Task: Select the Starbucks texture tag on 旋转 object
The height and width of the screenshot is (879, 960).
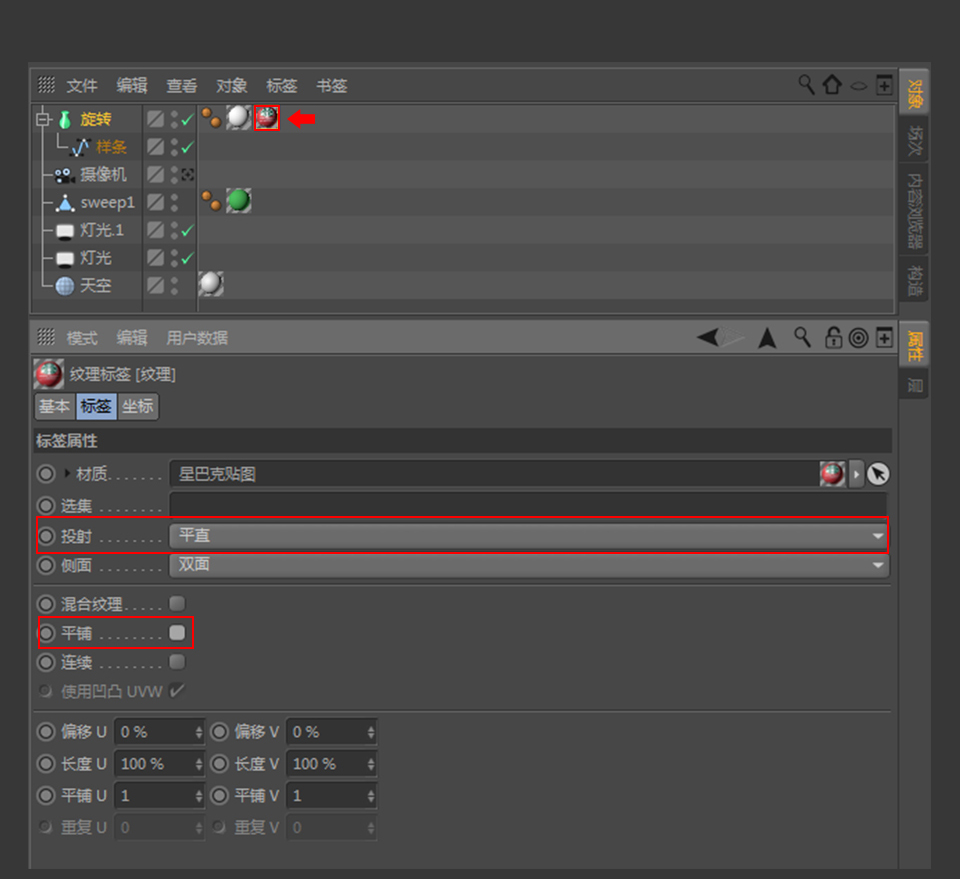Action: [266, 118]
